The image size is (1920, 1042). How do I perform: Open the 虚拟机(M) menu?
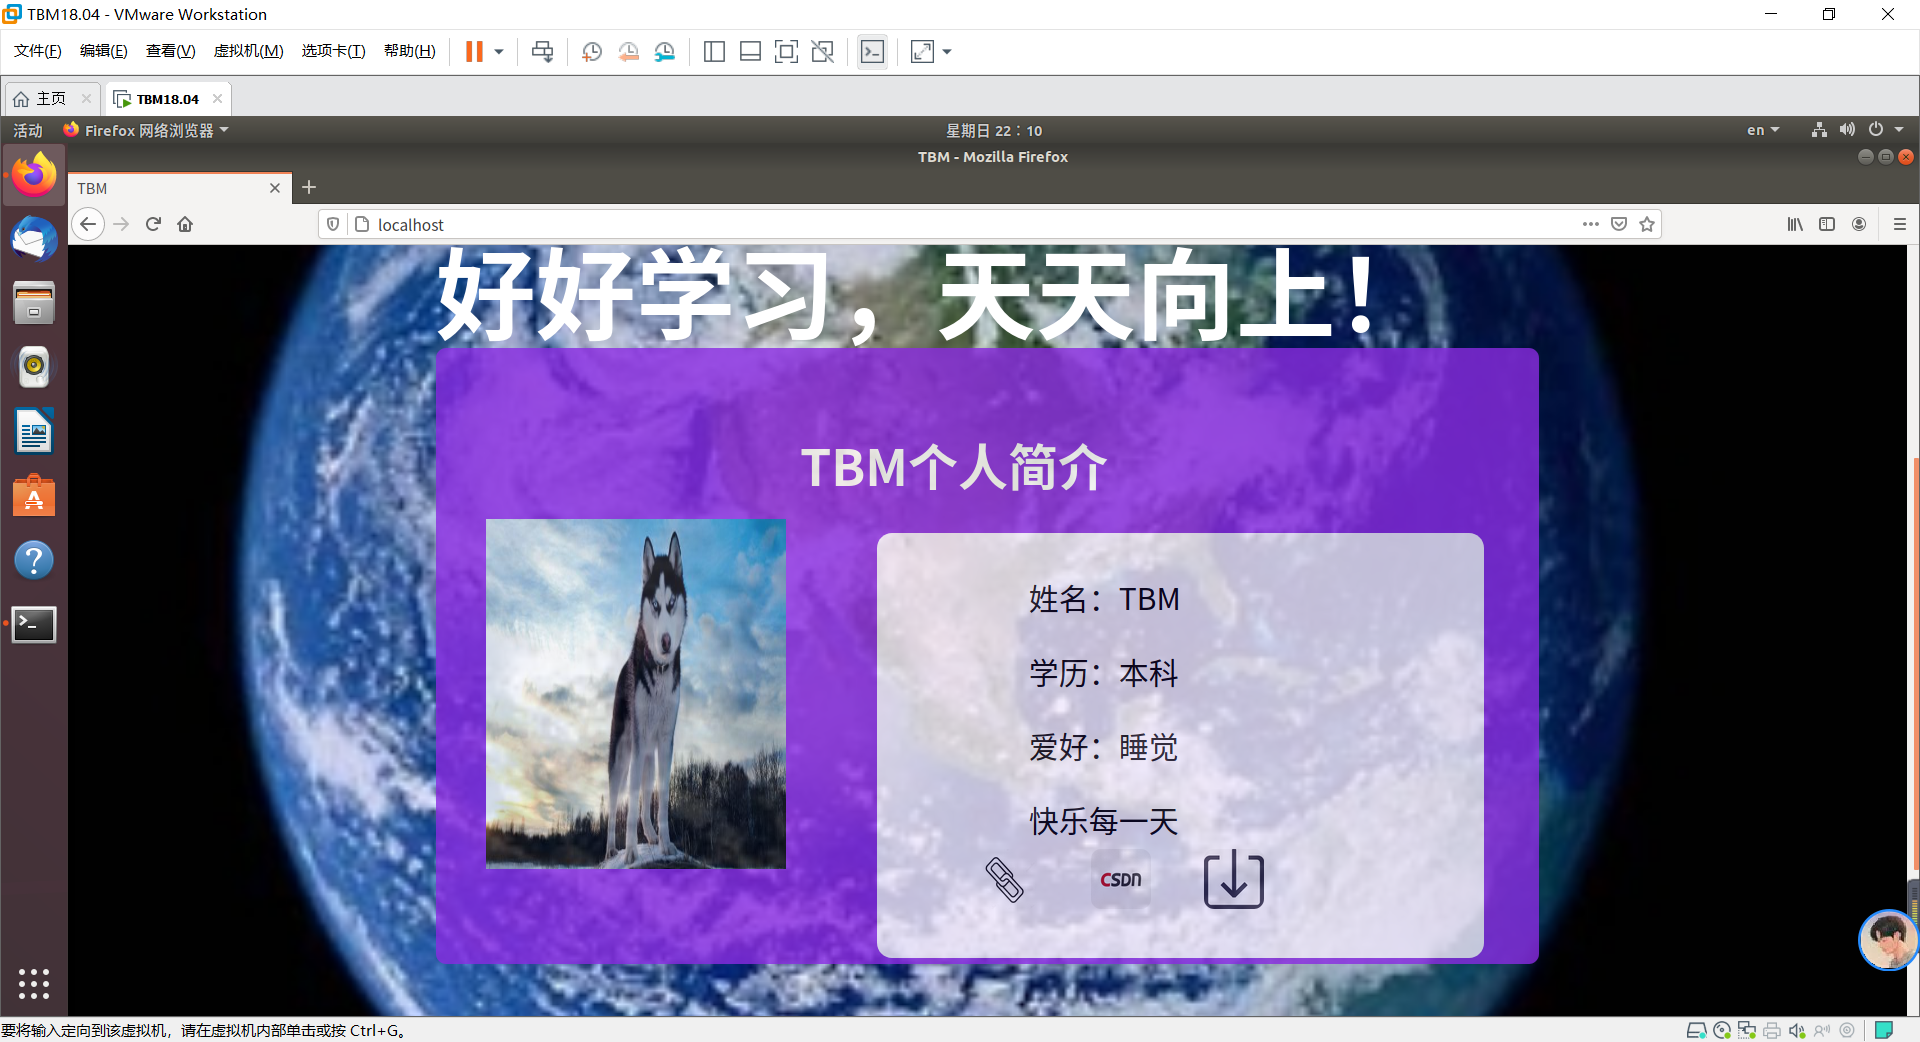tap(249, 51)
